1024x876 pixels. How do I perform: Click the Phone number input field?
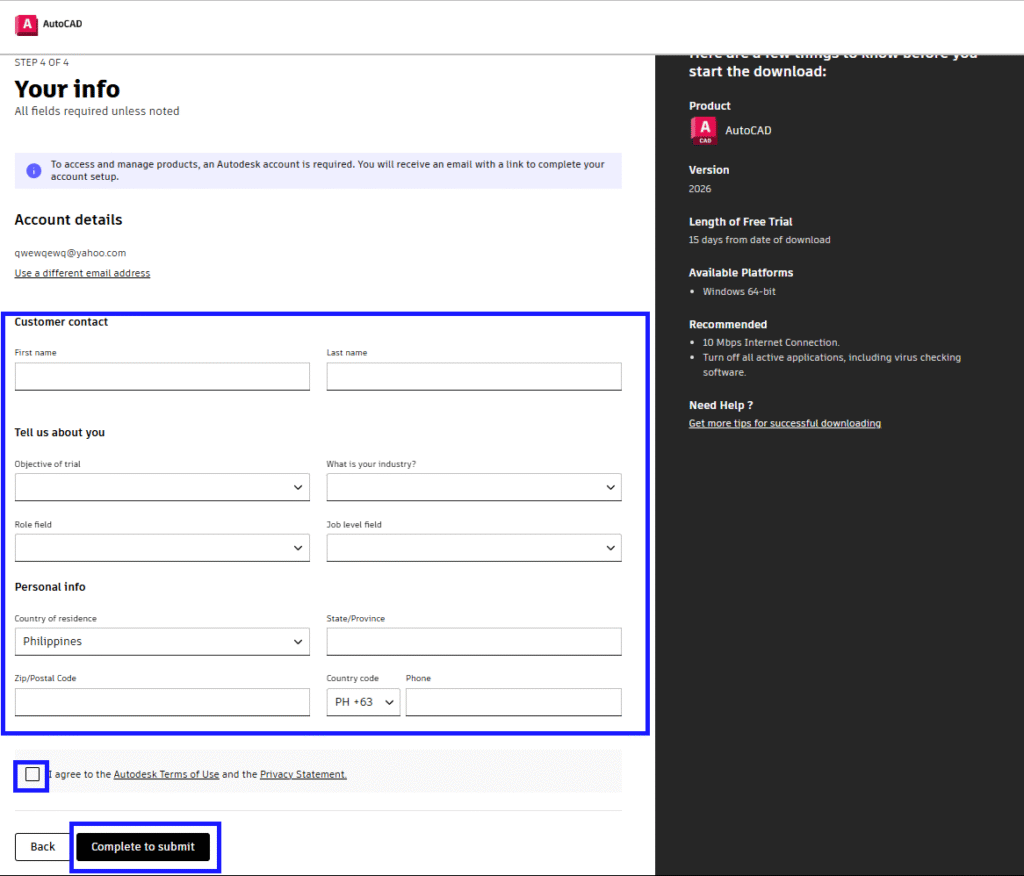pos(513,702)
